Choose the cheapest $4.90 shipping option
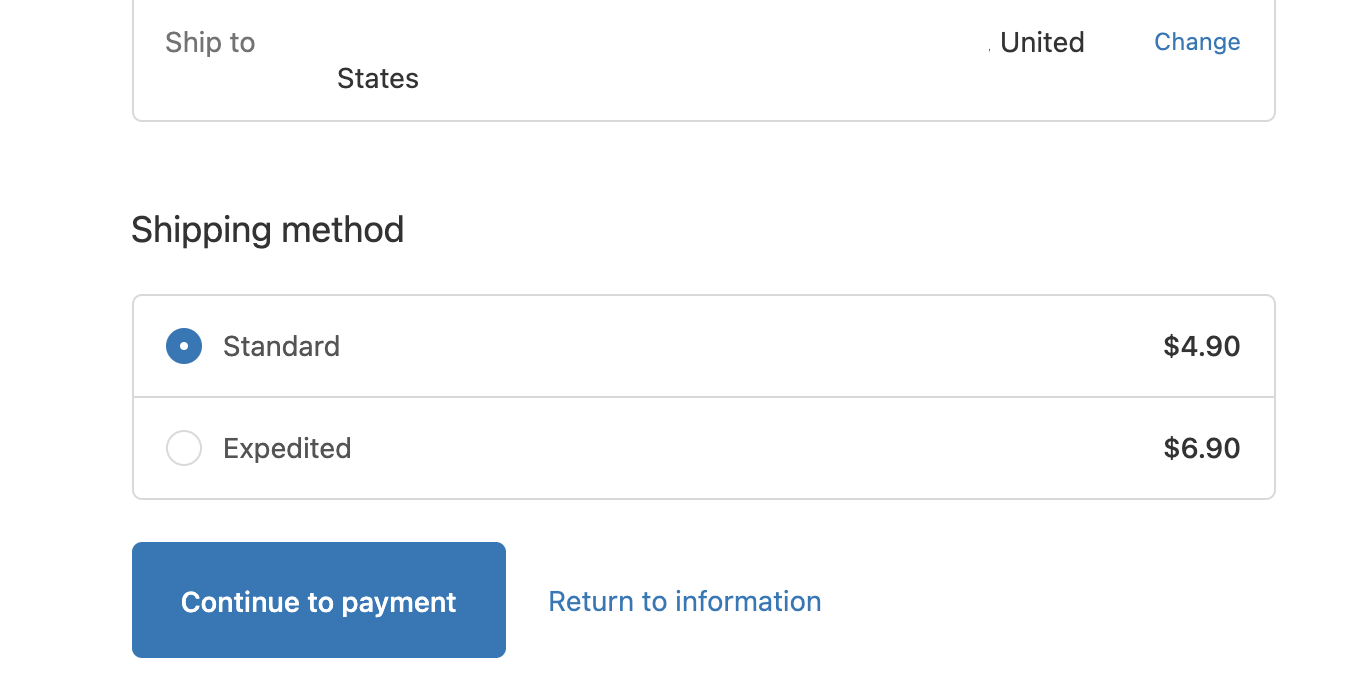This screenshot has height=696, width=1348. 704,346
